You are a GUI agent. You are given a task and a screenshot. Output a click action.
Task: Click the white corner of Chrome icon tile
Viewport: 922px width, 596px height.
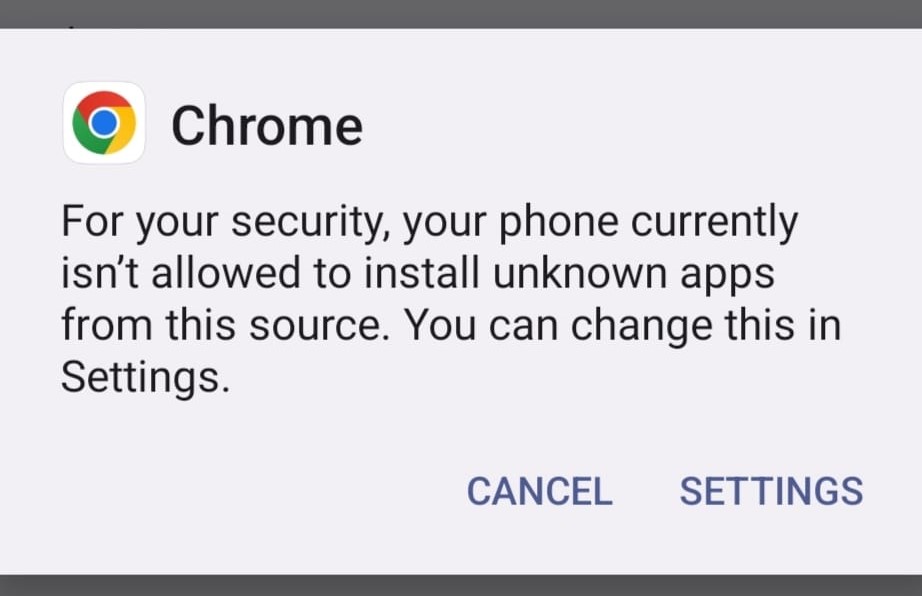(70, 89)
